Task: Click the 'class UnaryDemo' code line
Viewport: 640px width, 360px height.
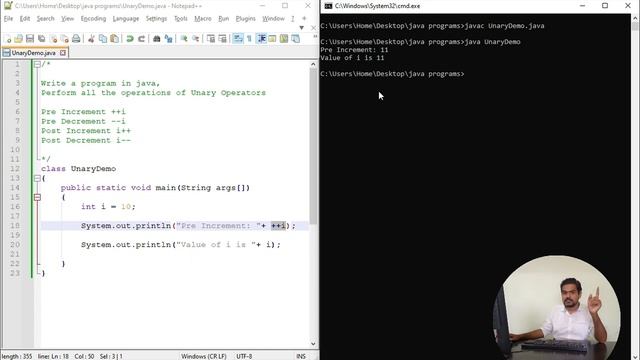Action: click(78, 169)
